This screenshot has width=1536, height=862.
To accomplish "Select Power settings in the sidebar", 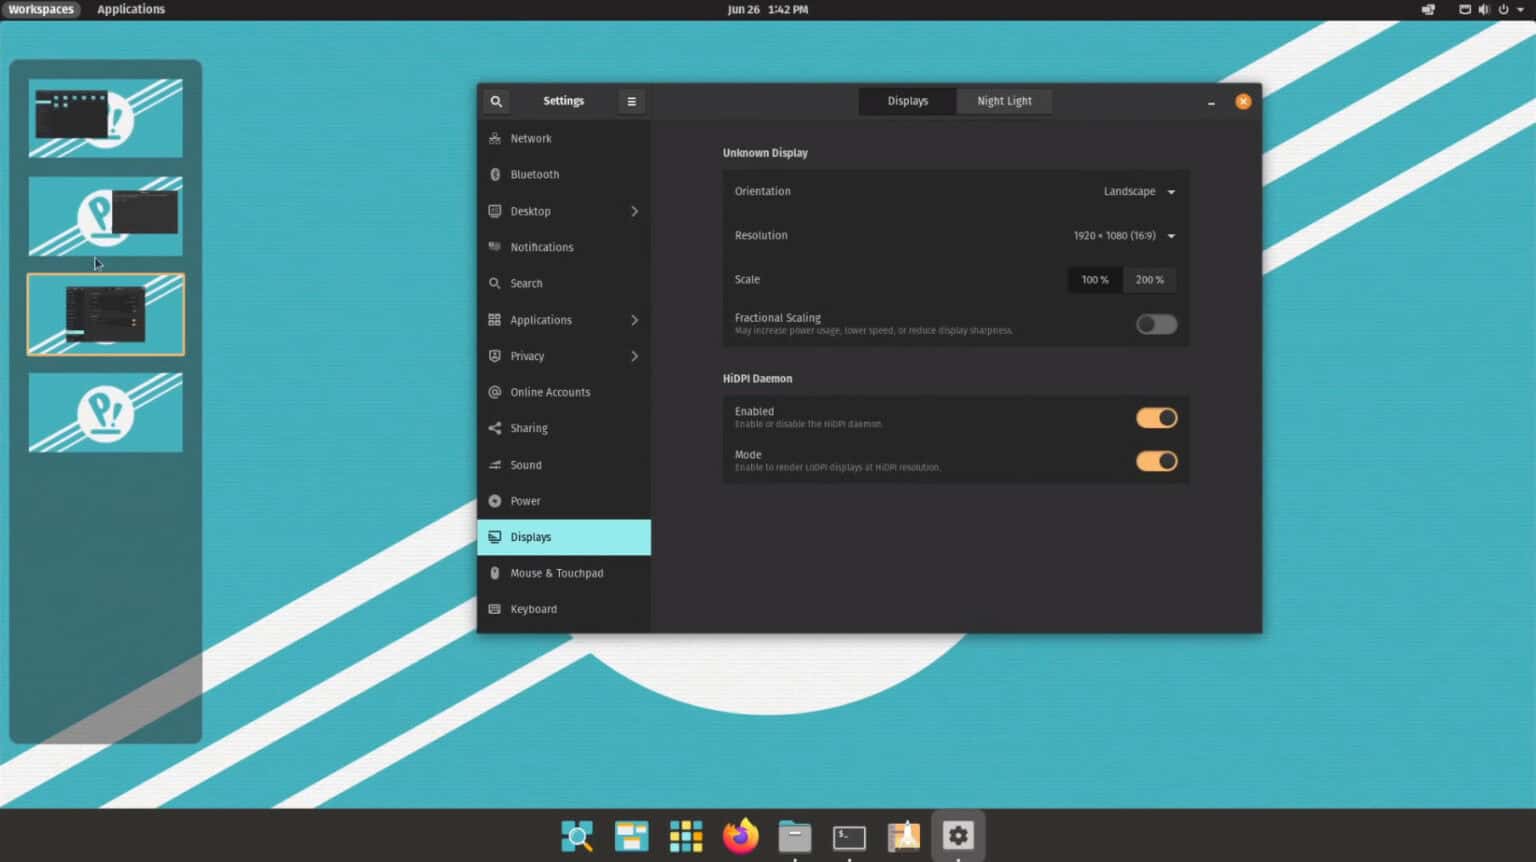I will click(x=525, y=501).
